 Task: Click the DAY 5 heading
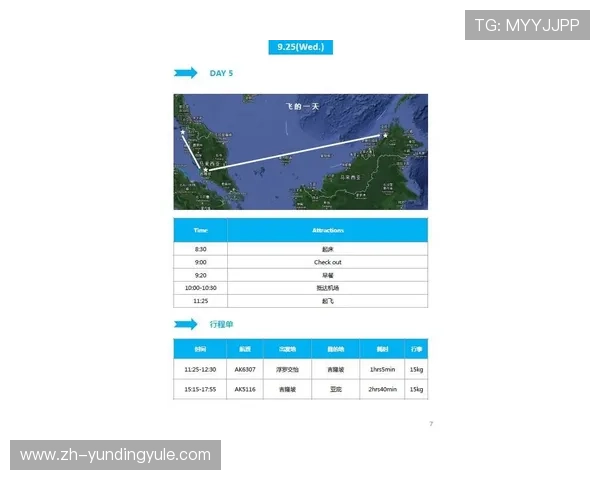pyautogui.click(x=221, y=73)
